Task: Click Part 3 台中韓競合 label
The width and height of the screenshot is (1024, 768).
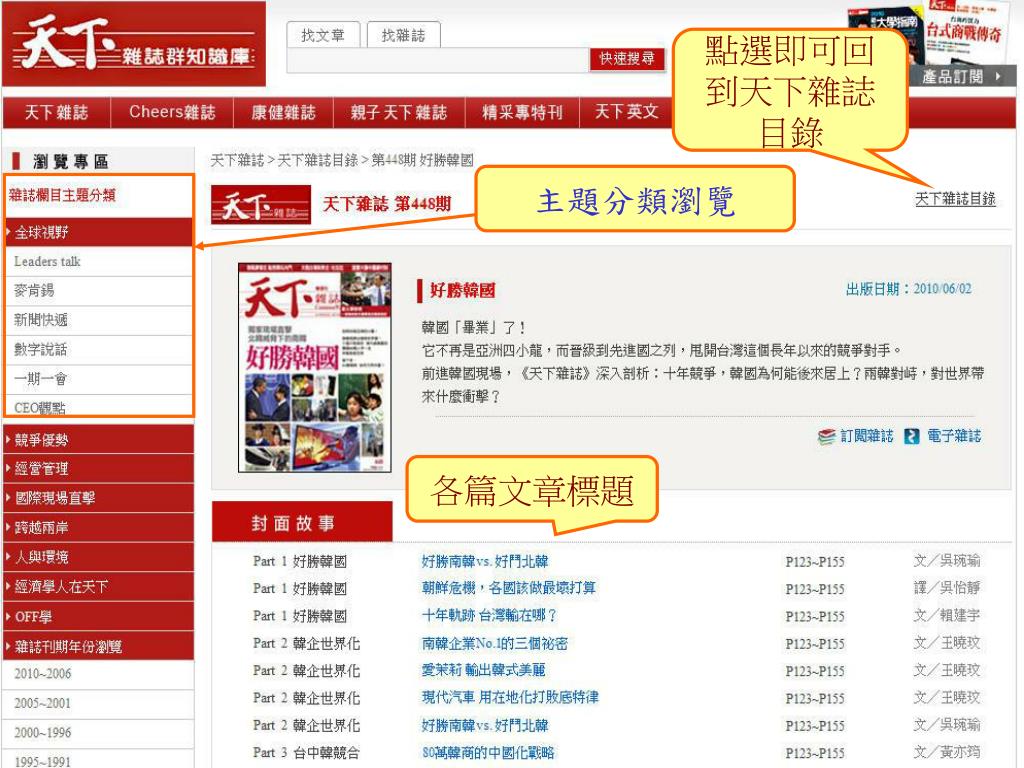Action: click(306, 752)
